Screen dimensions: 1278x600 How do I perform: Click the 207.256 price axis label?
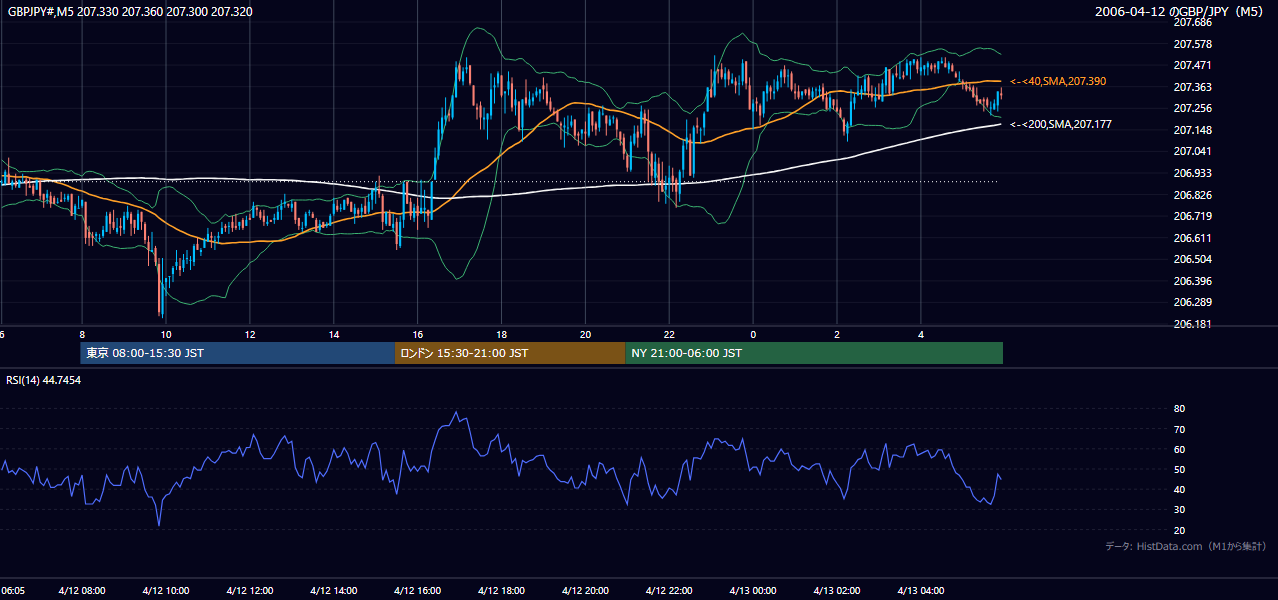(1192, 108)
